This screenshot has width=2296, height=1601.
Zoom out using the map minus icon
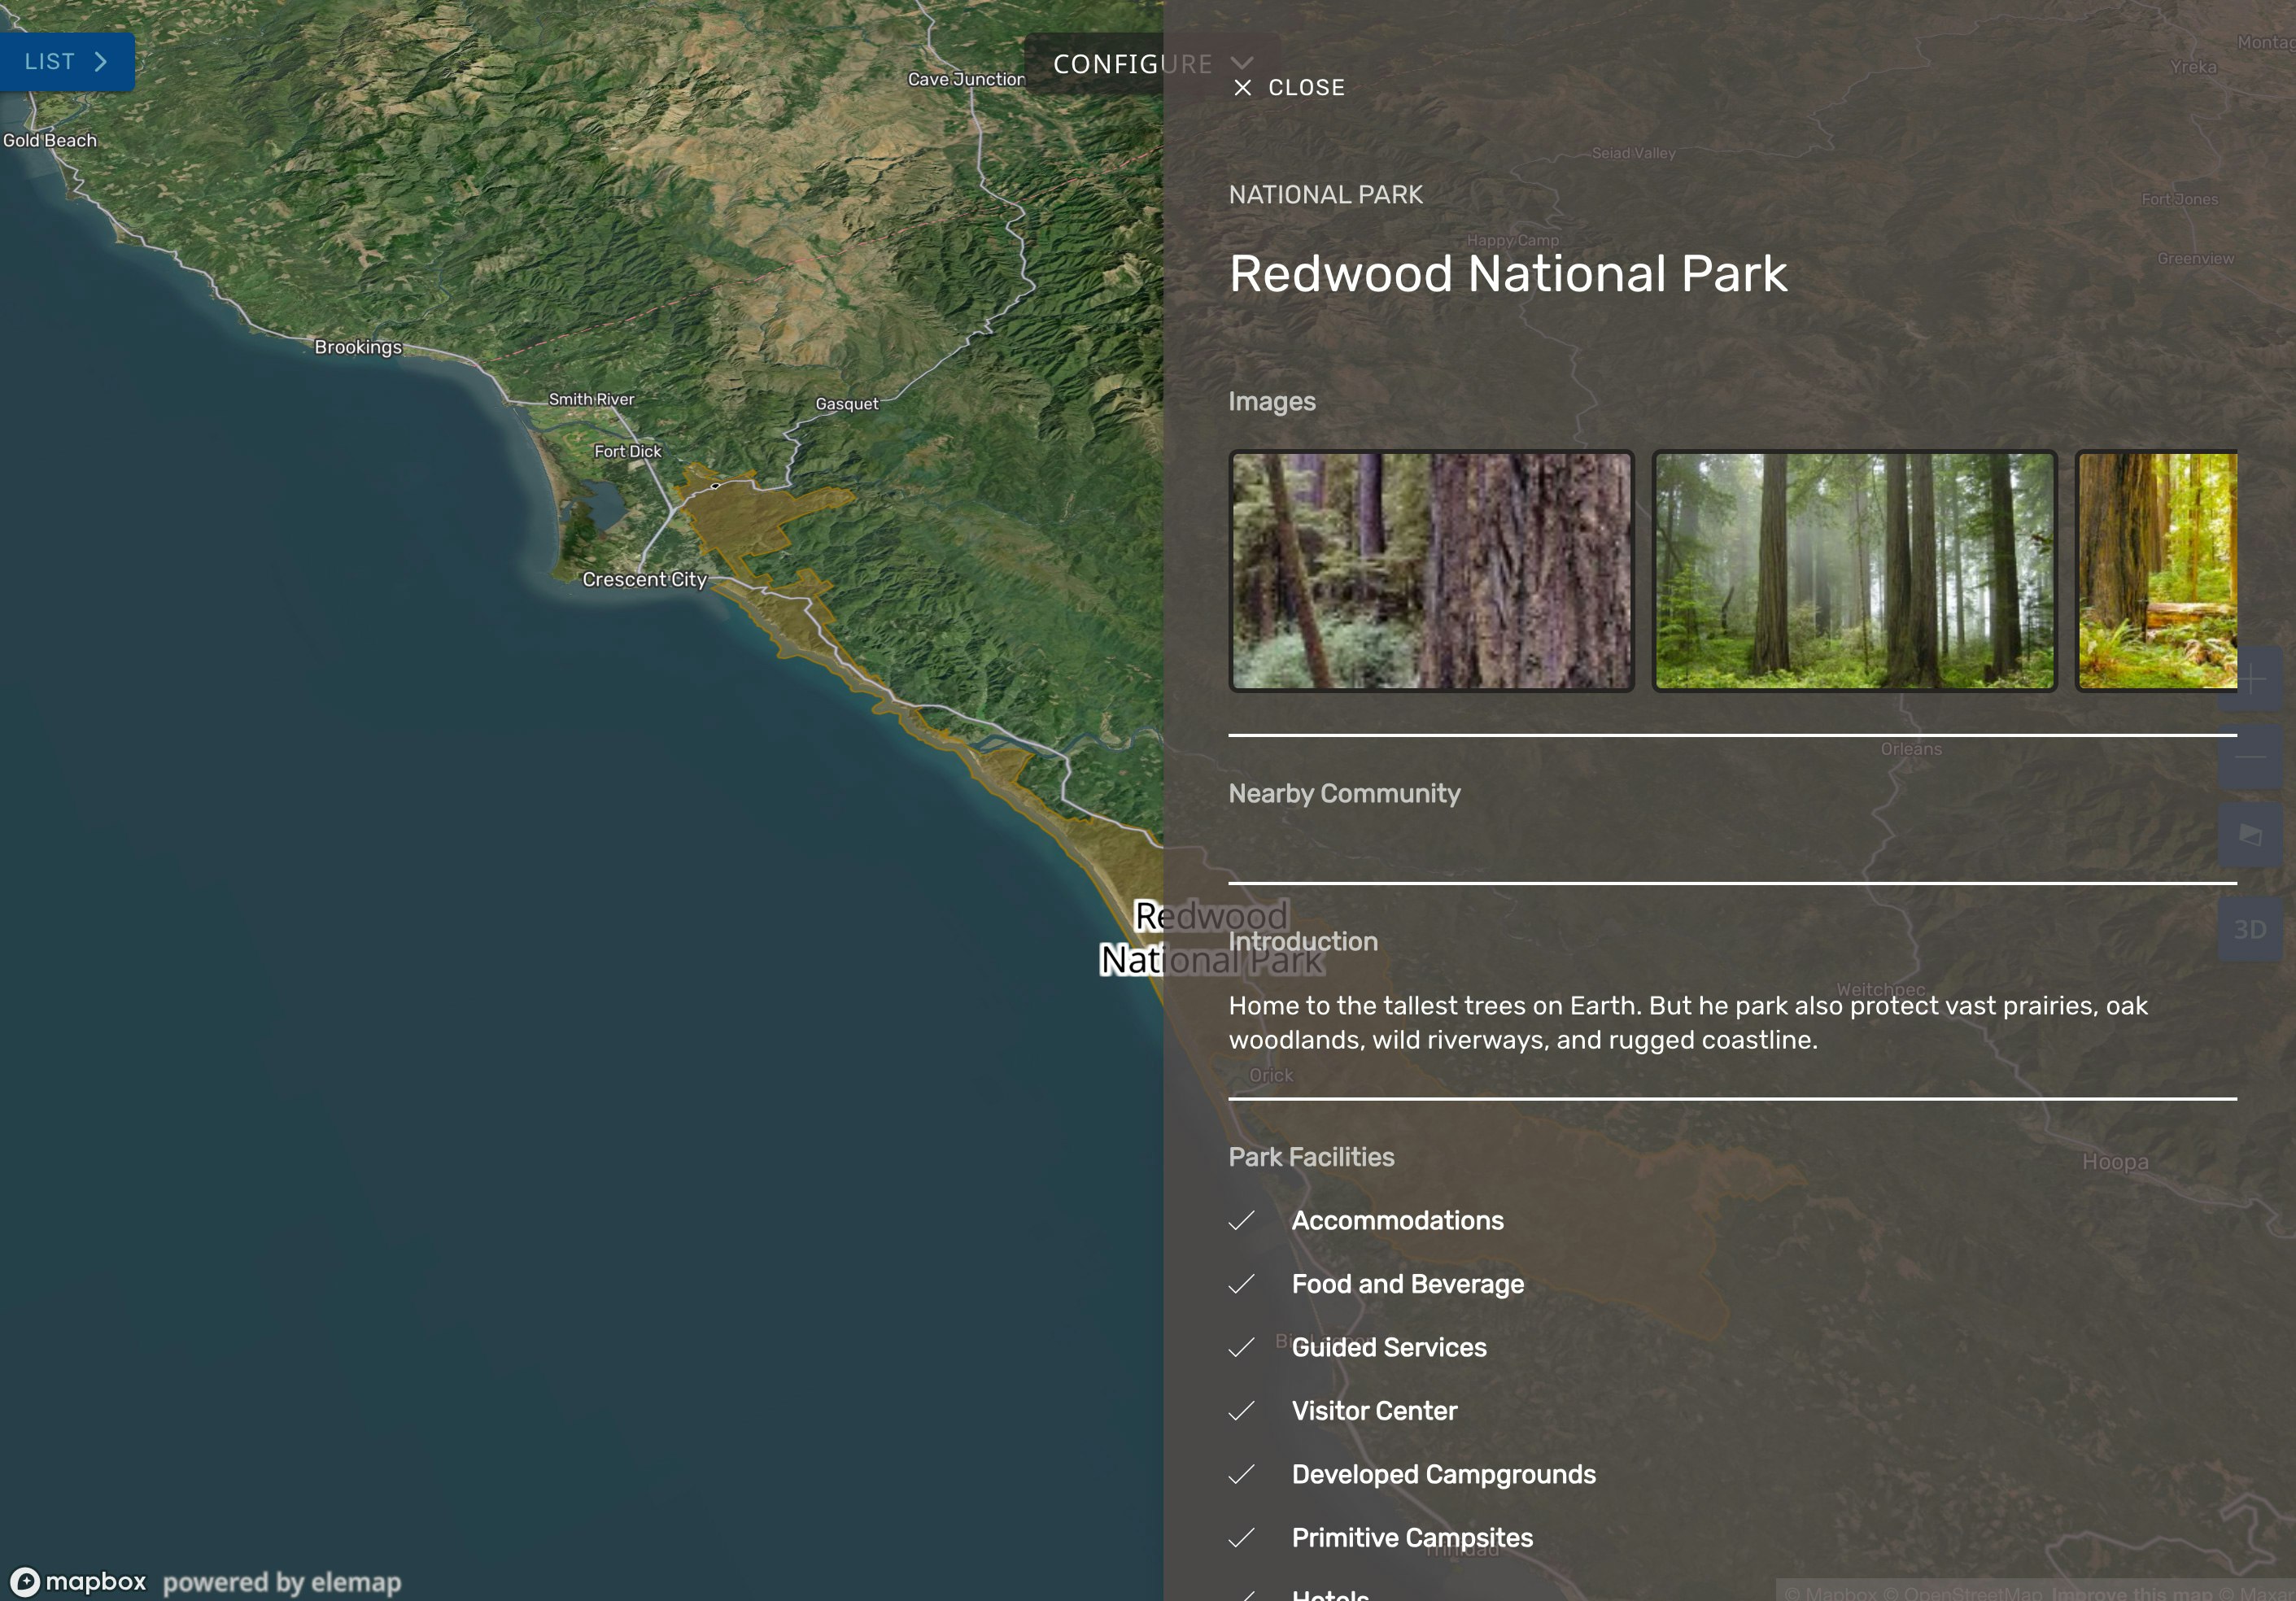click(x=2252, y=758)
